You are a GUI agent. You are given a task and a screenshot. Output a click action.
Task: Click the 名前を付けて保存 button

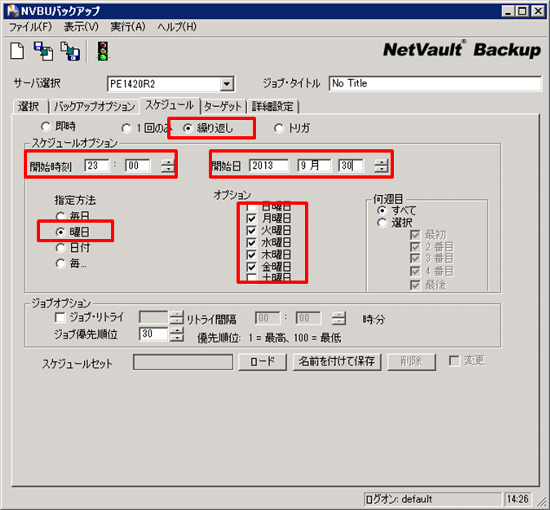(337, 362)
